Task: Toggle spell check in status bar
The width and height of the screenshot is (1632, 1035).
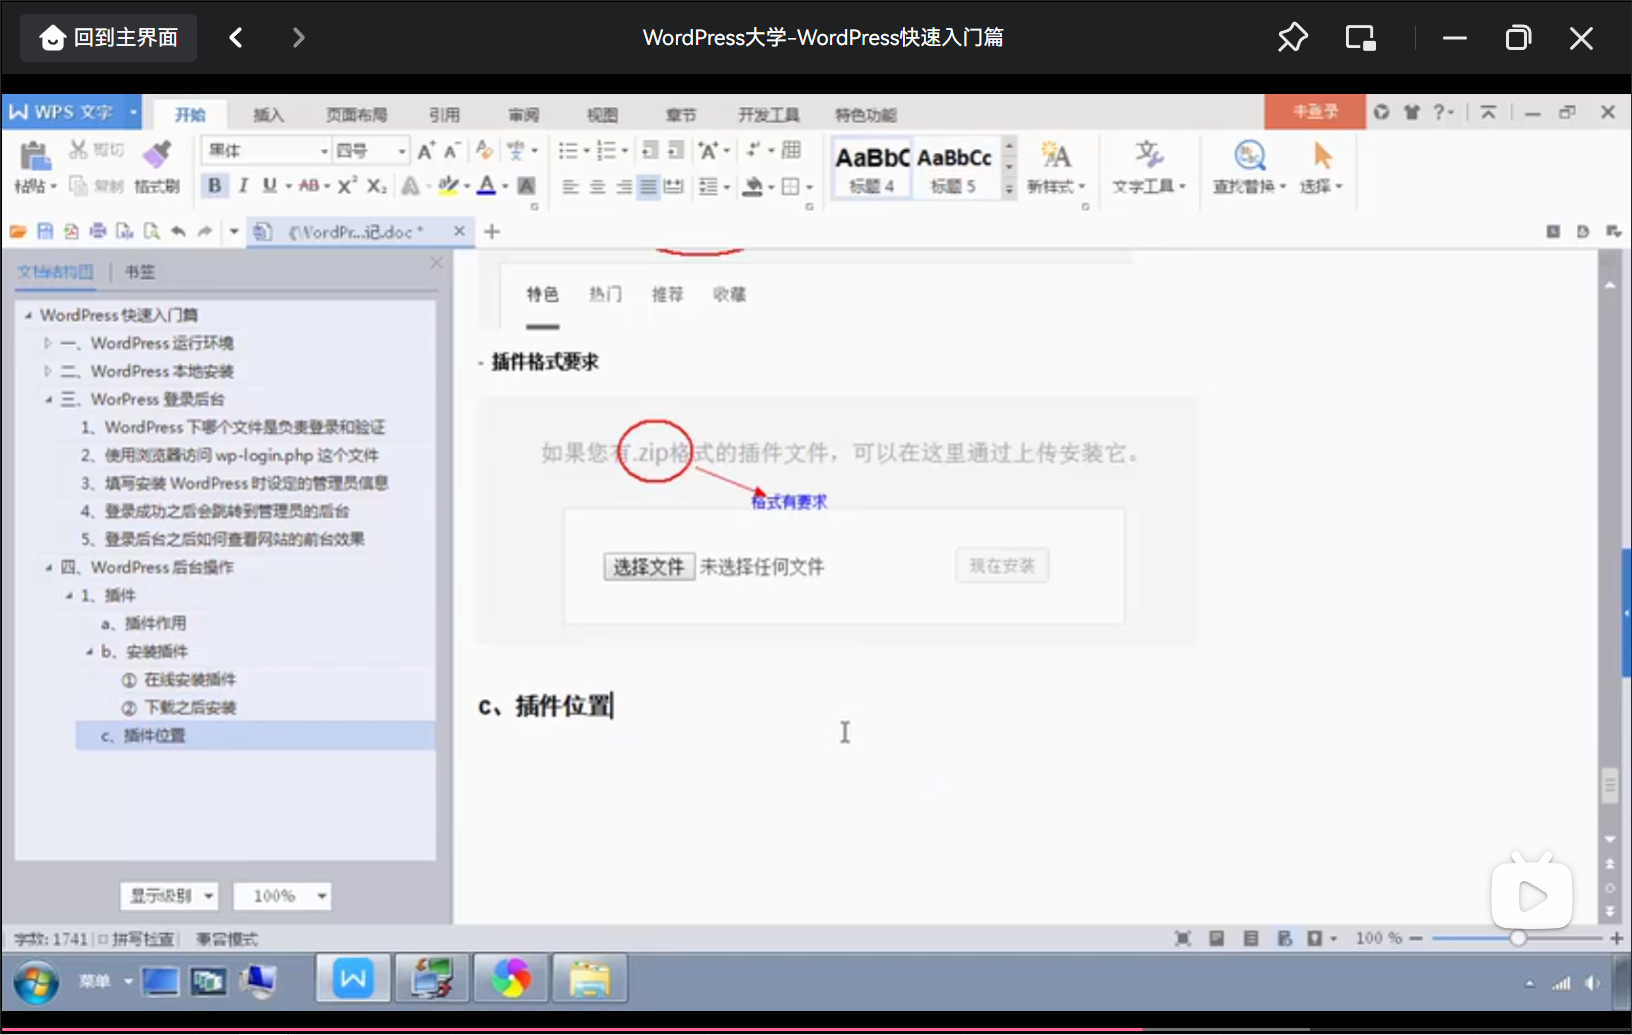Action: pyautogui.click(x=136, y=939)
